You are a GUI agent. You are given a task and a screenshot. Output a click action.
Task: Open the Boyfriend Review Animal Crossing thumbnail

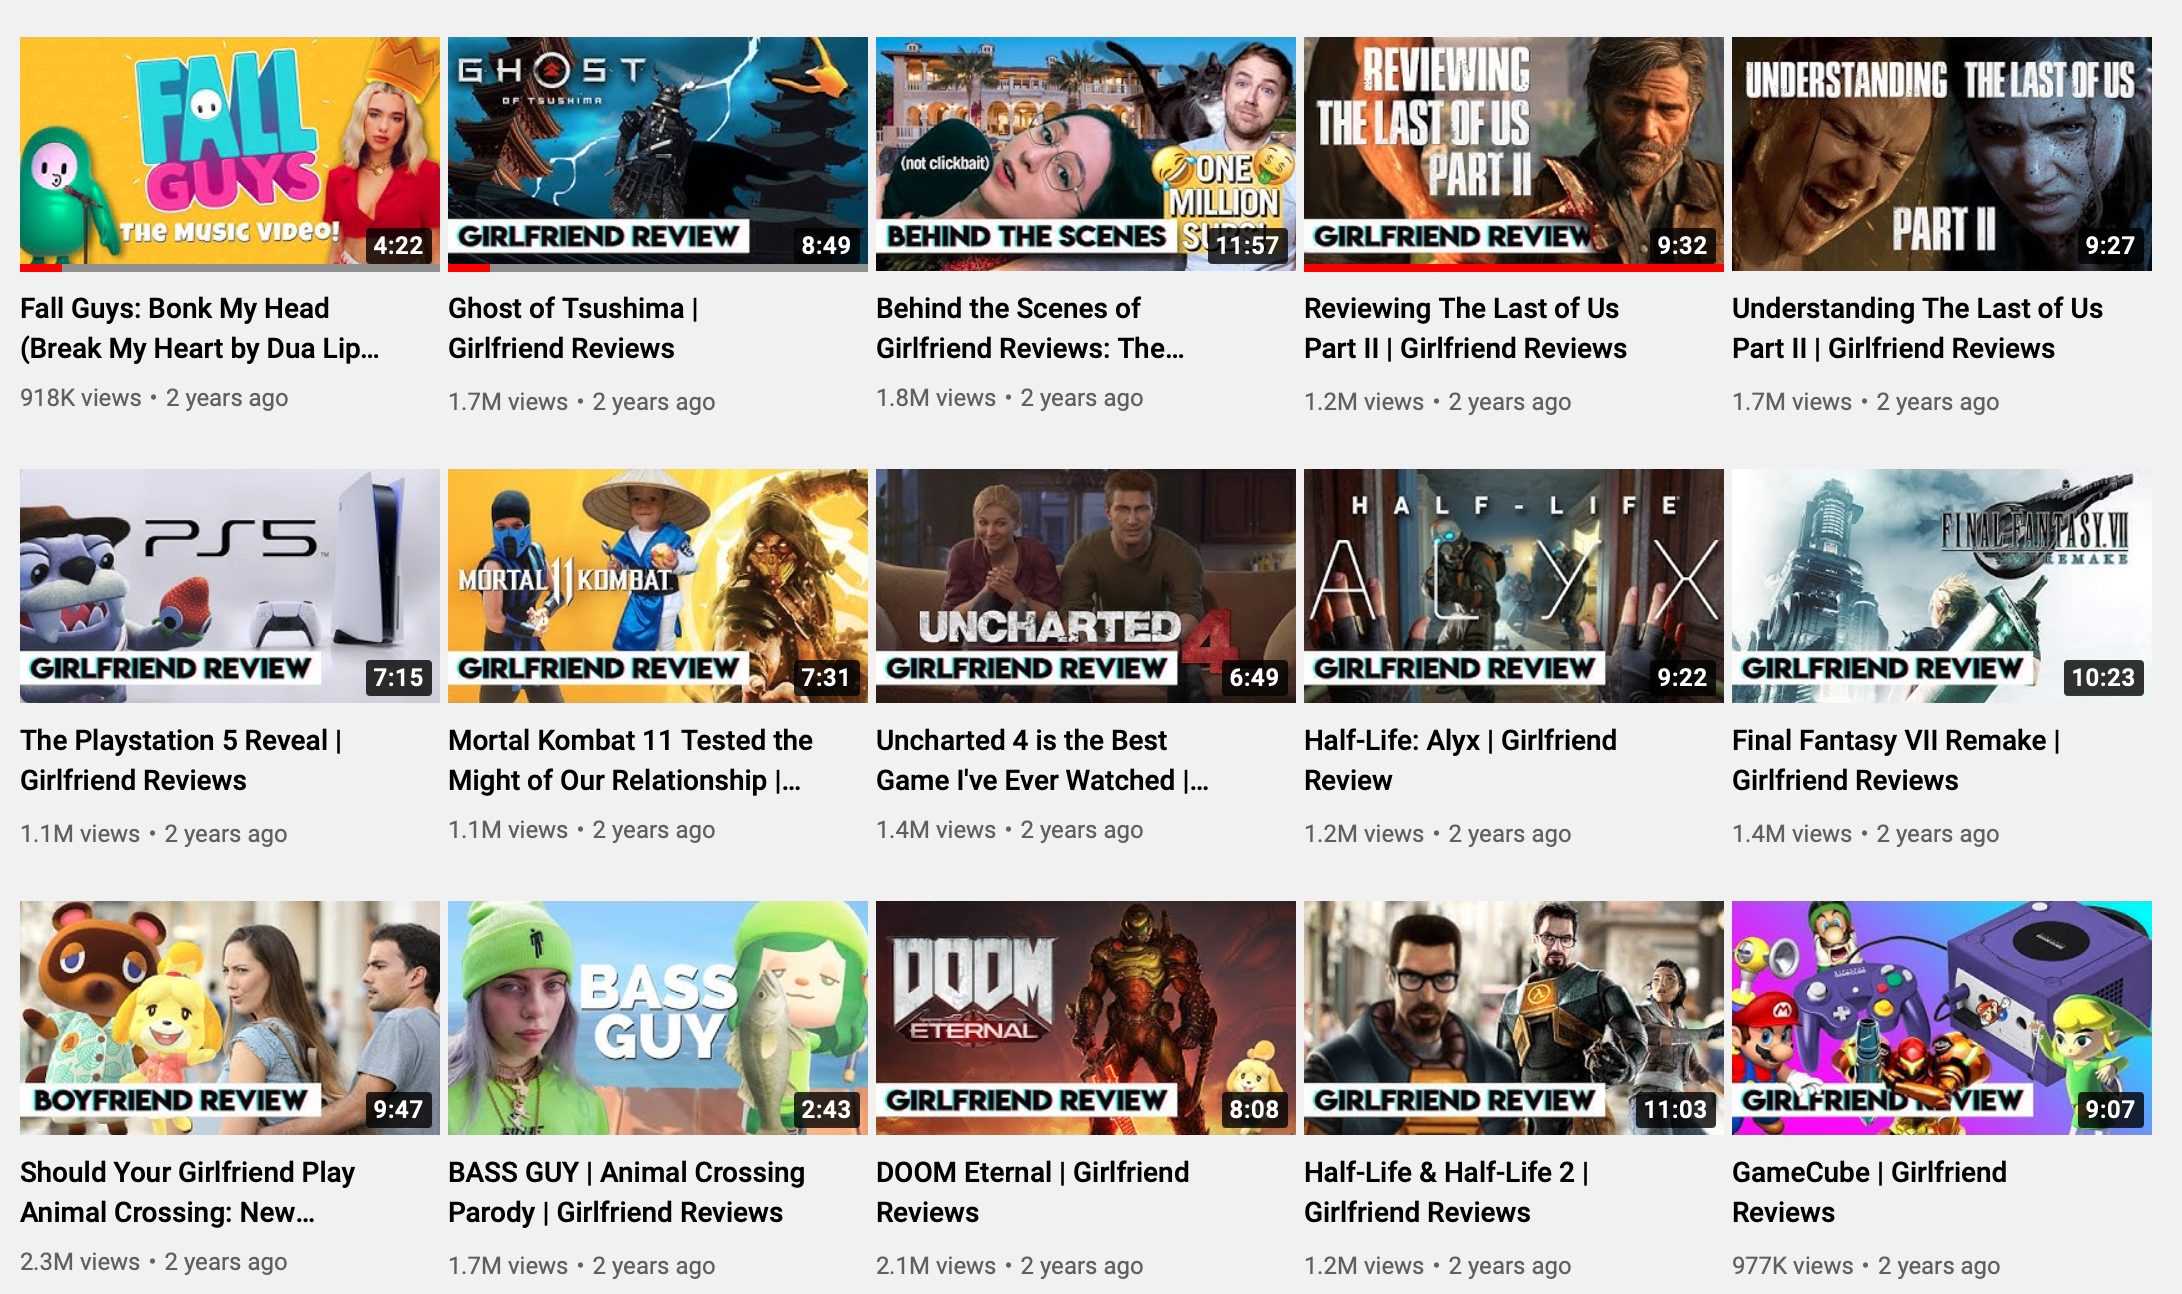pos(229,1017)
